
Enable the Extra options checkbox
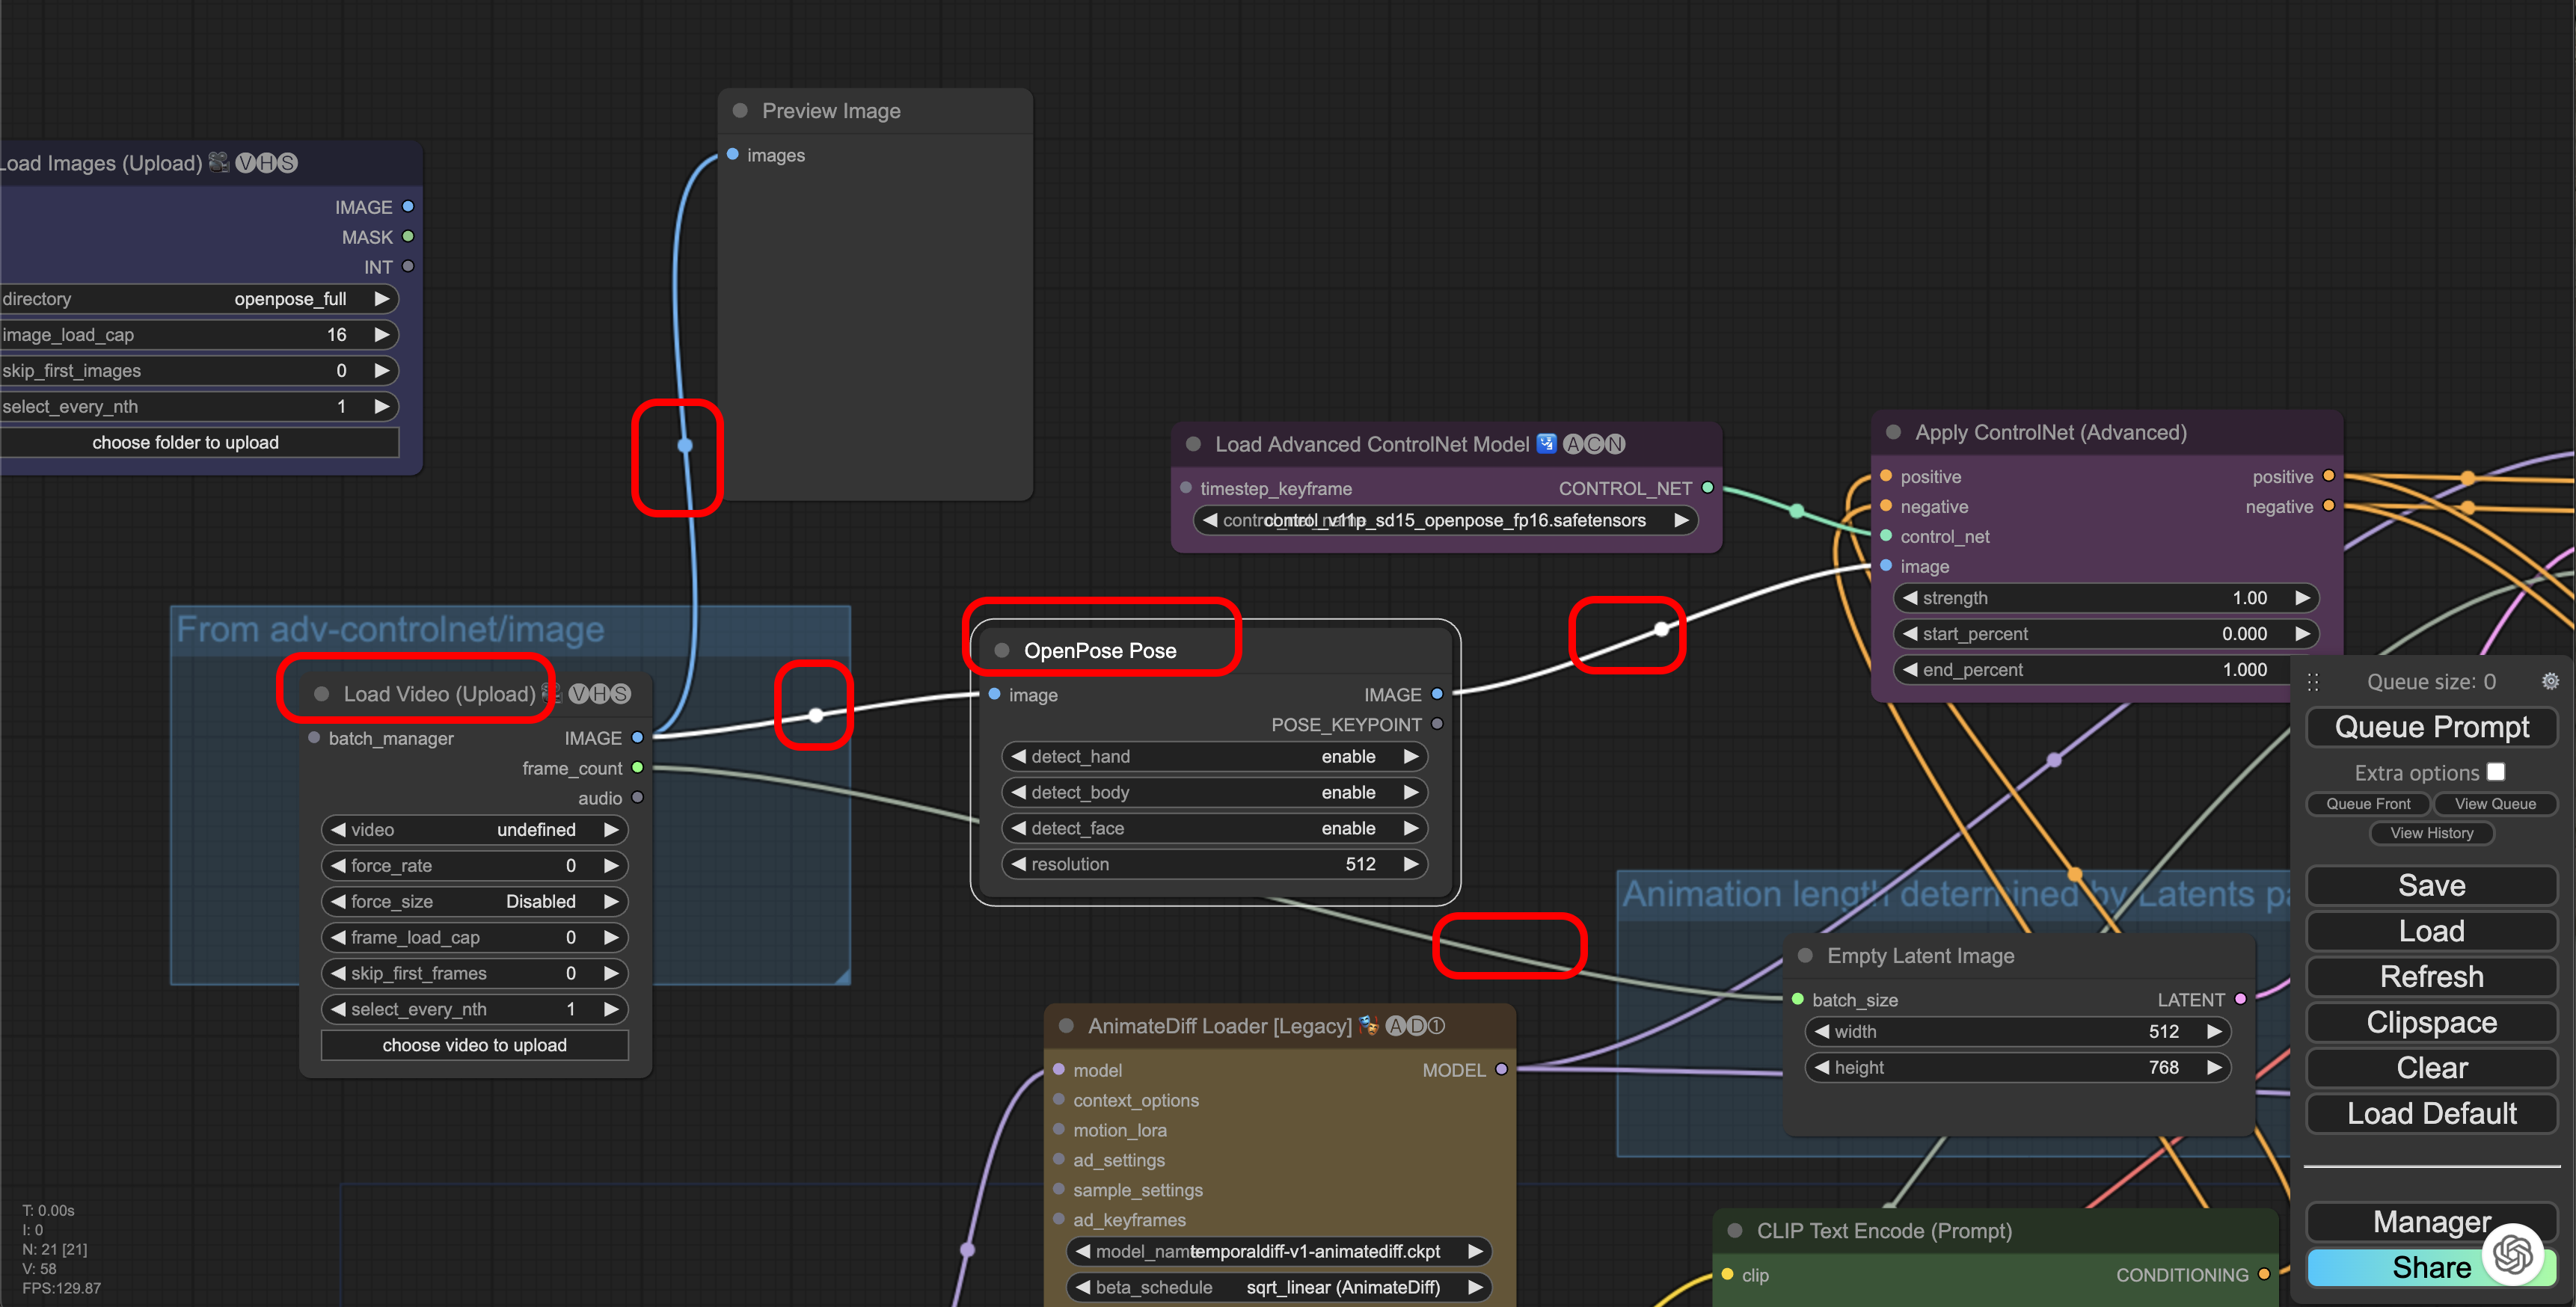pyautogui.click(x=2496, y=772)
